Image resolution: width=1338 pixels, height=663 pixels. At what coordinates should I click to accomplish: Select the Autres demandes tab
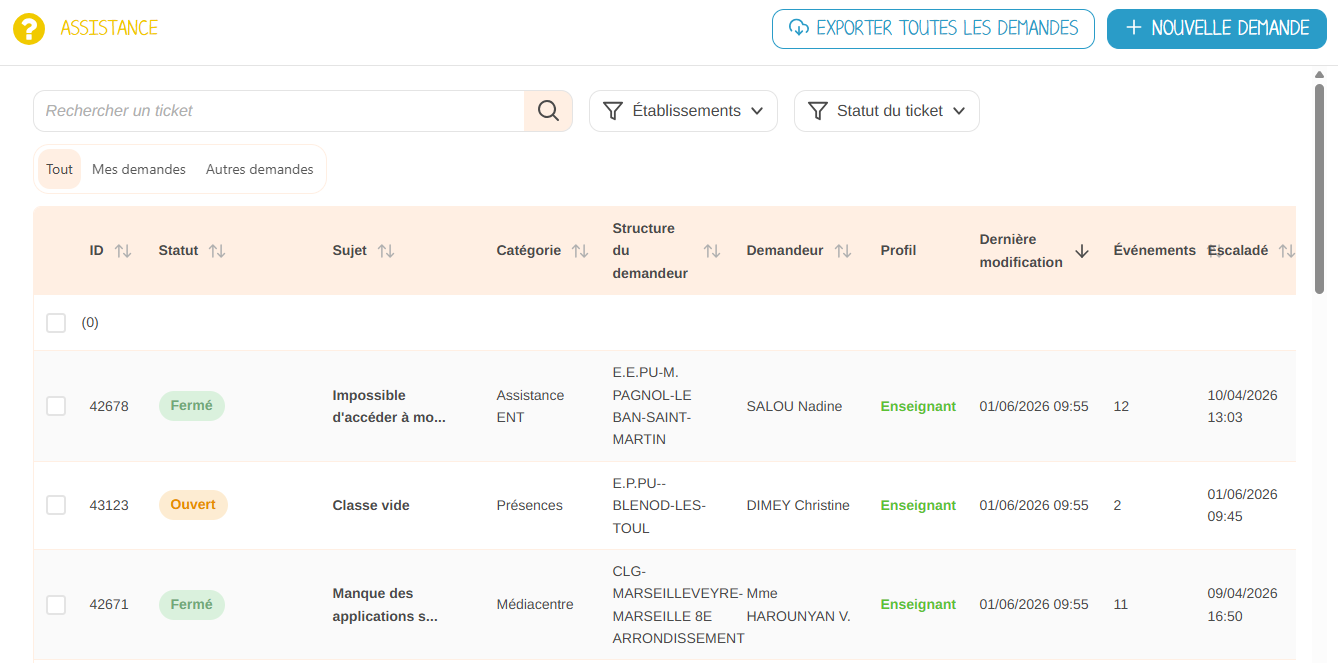click(260, 169)
